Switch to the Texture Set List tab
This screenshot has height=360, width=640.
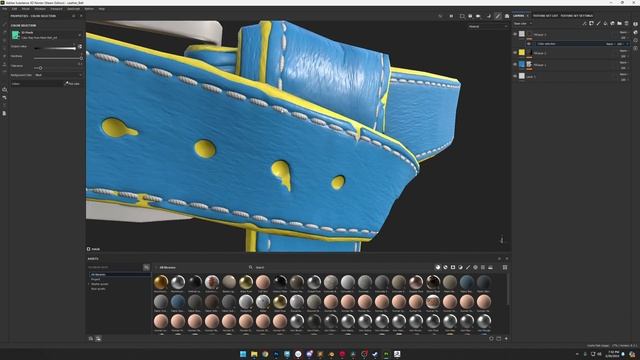(x=545, y=16)
